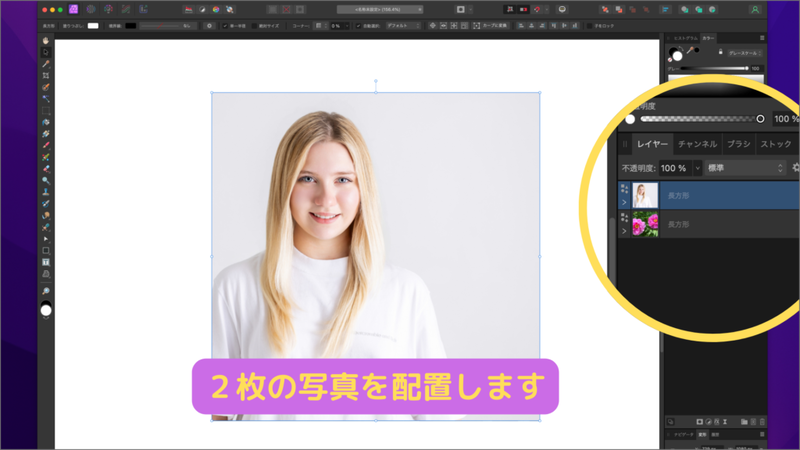The image size is (800, 450).
Task: Click the Arrange alignment button in top toolbar
Action: [666, 9]
